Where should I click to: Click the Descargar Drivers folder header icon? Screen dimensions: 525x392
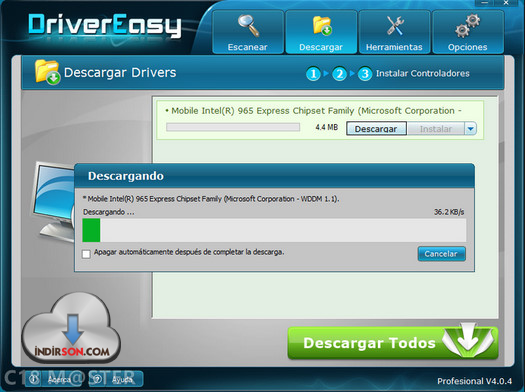pyautogui.click(x=47, y=72)
